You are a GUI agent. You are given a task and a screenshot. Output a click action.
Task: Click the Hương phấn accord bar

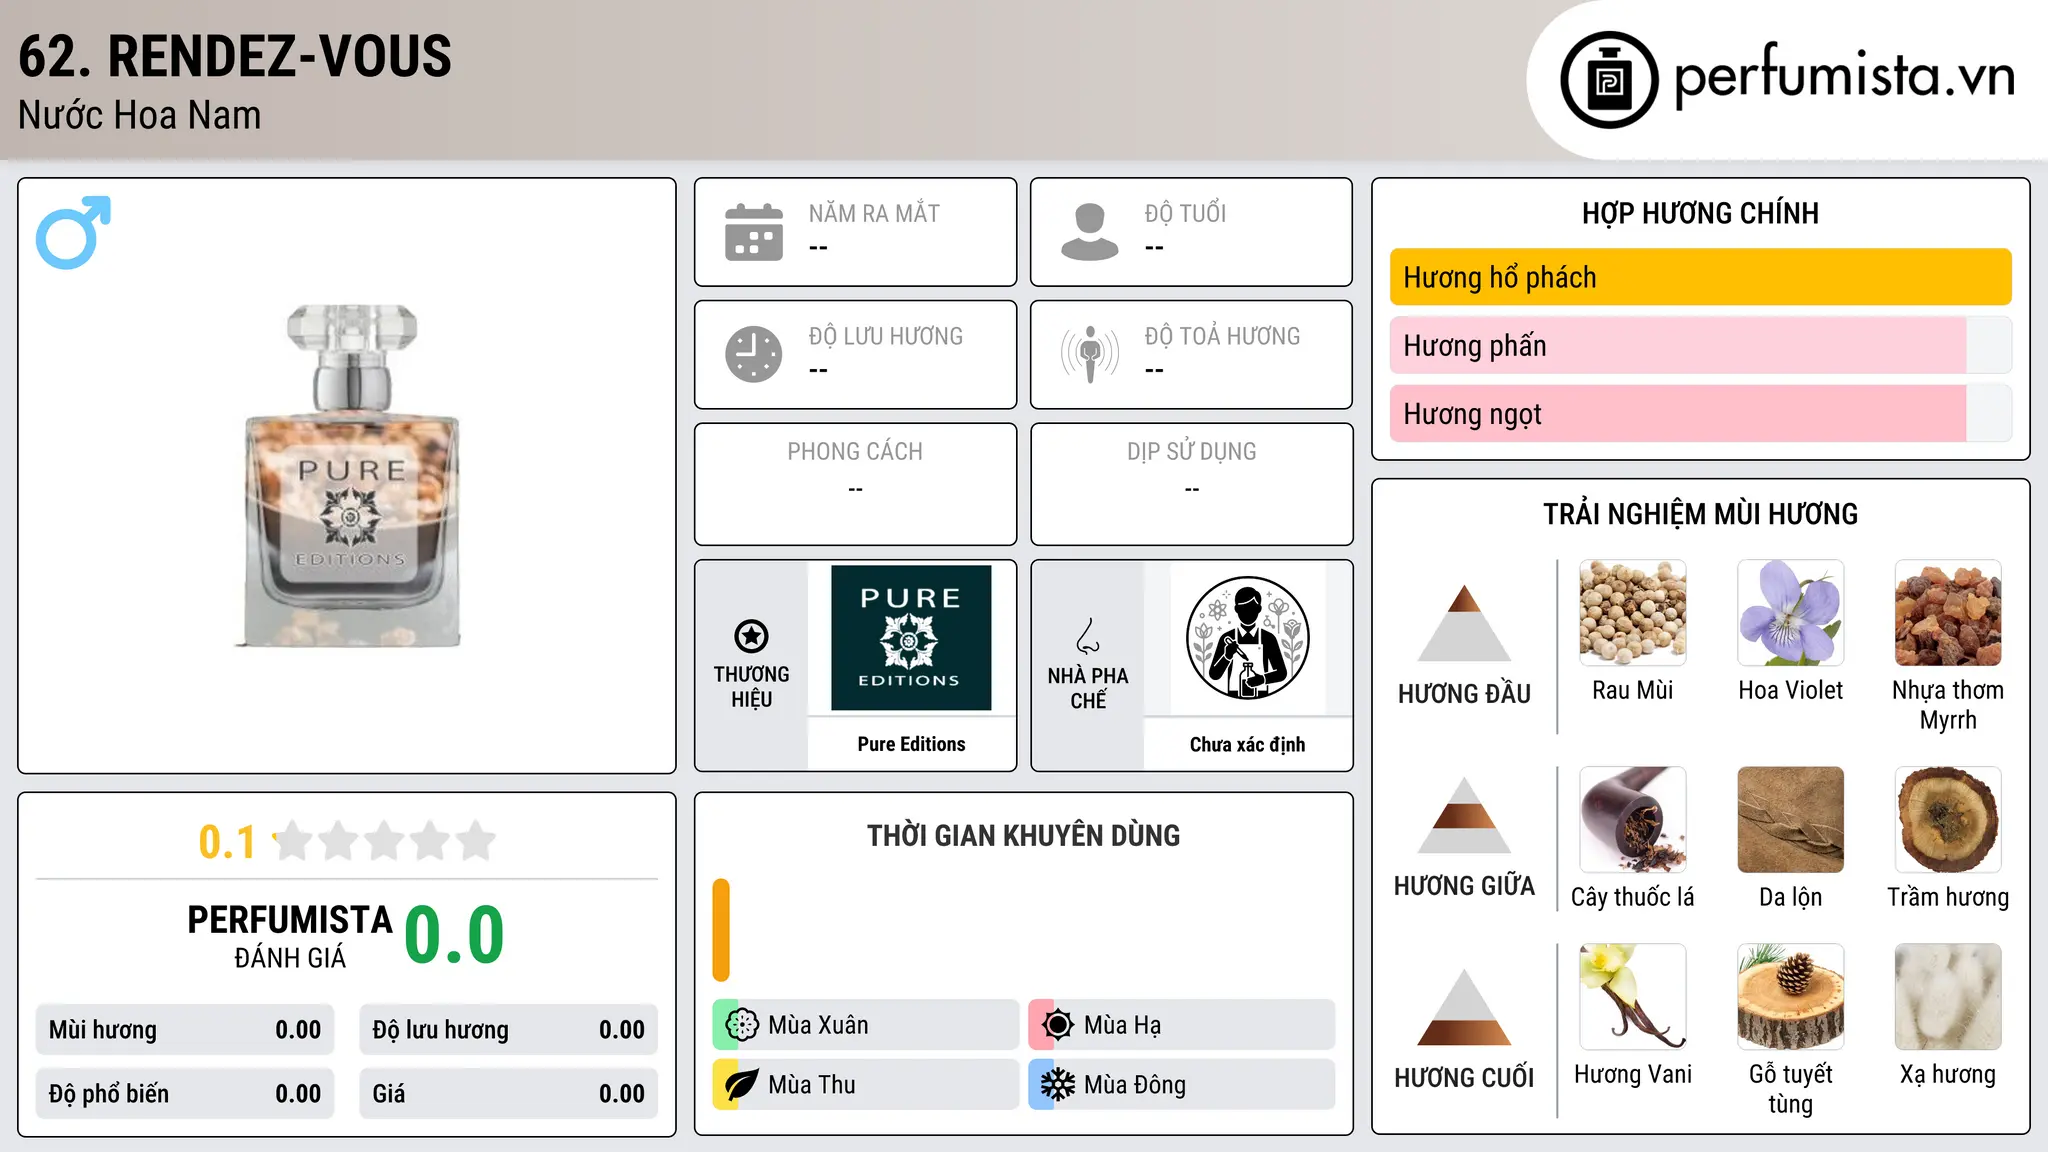click(1701, 345)
